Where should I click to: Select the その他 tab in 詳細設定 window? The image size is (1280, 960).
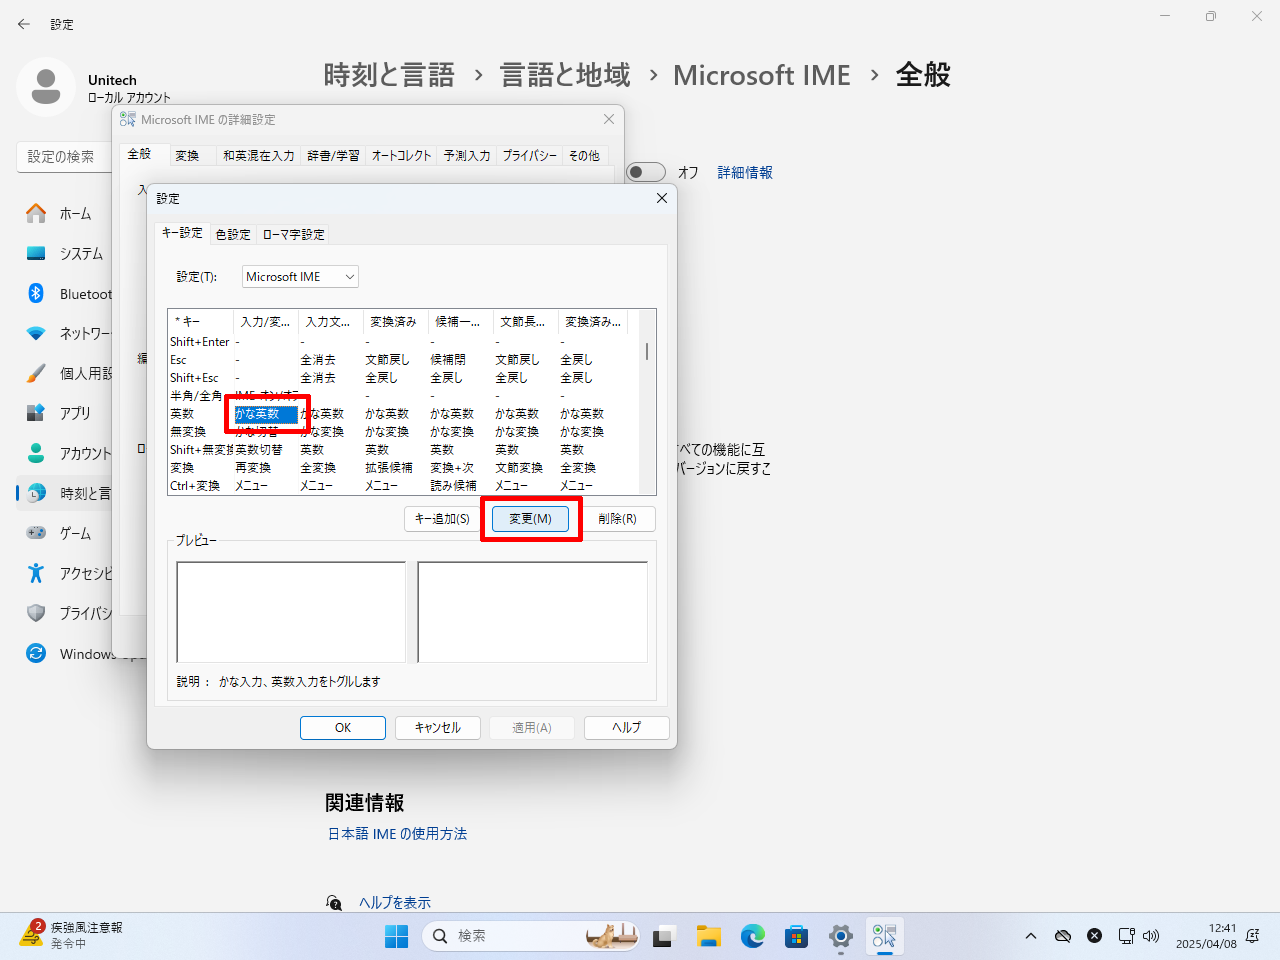[584, 155]
